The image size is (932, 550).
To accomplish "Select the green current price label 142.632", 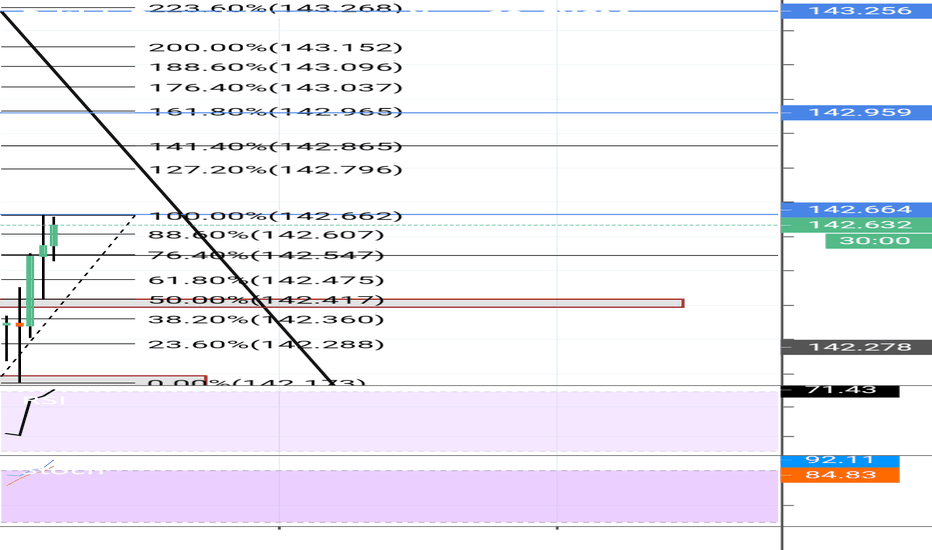I will pyautogui.click(x=858, y=225).
